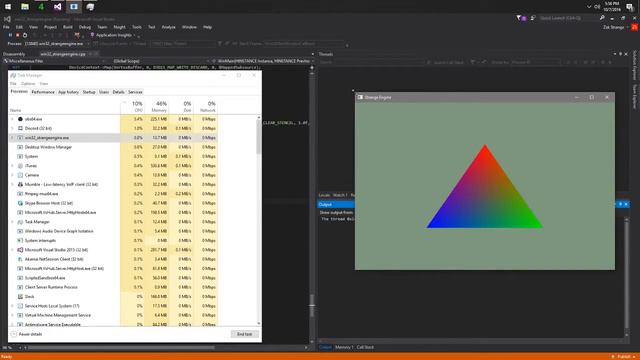Open the Debug menu

tap(85, 27)
